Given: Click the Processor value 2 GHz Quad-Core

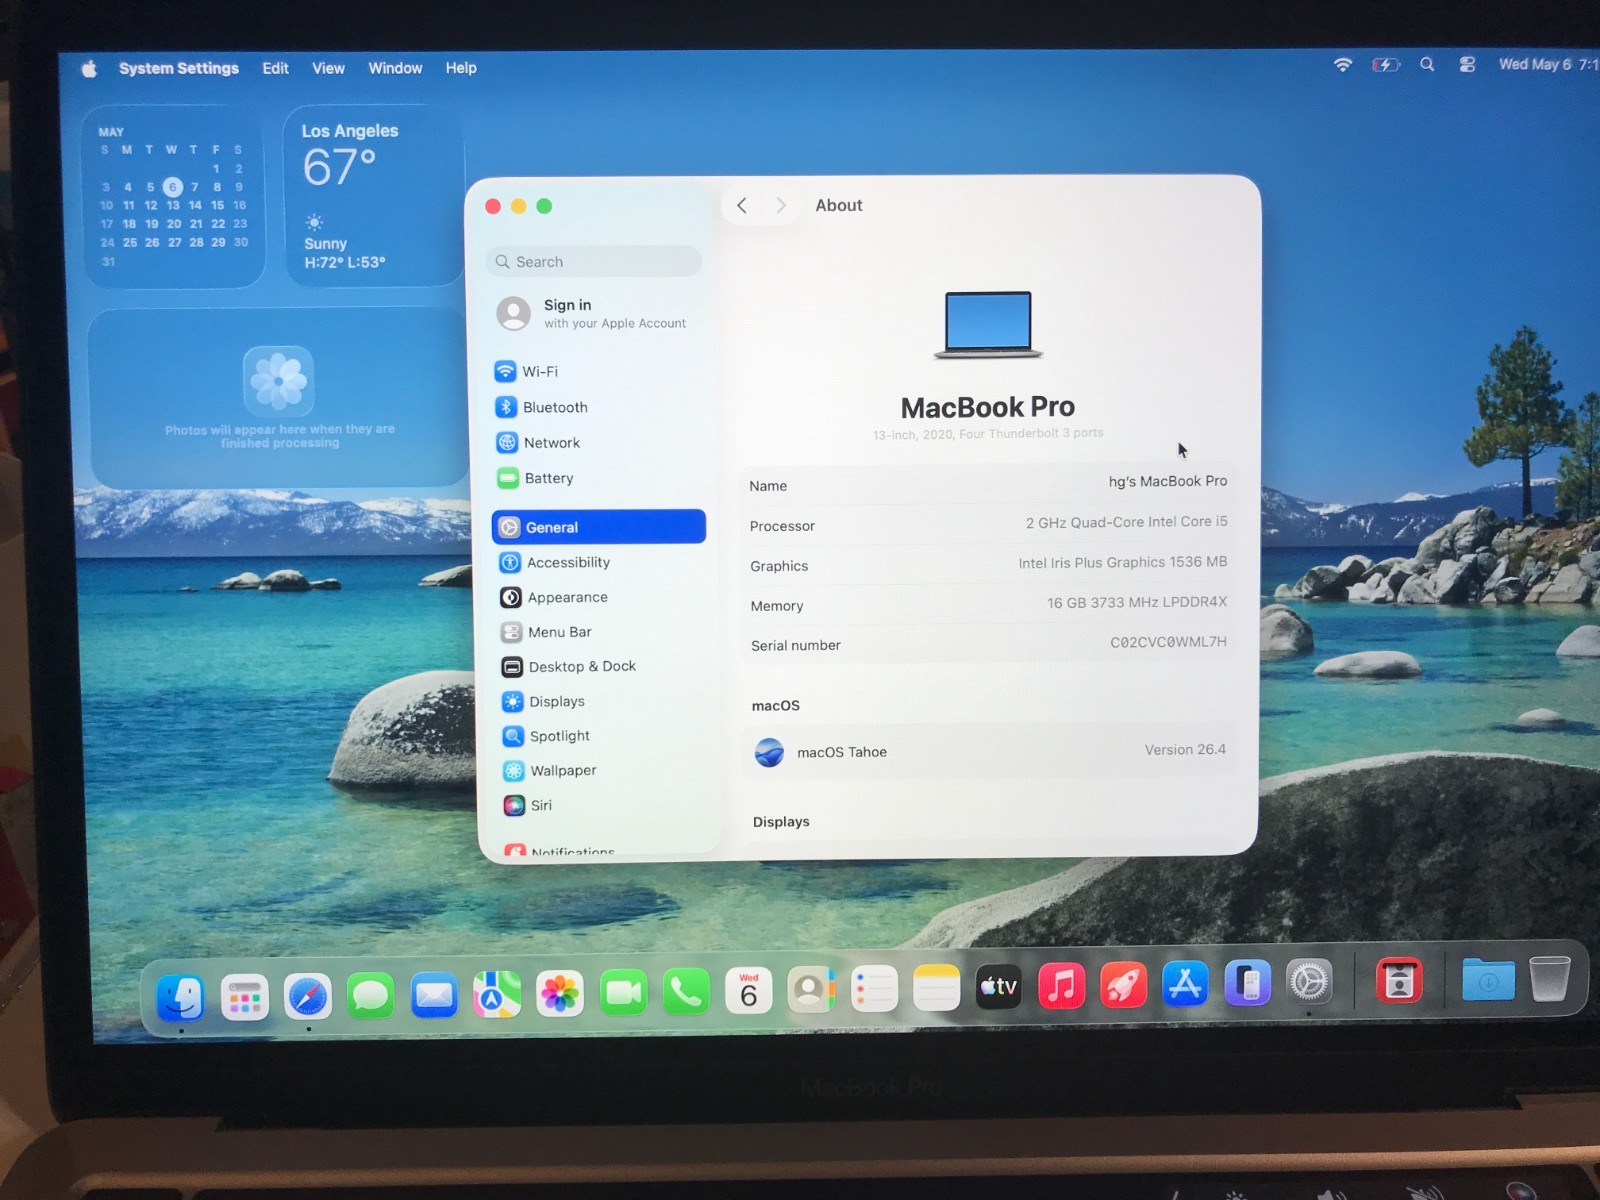Looking at the screenshot, I should [x=1126, y=522].
